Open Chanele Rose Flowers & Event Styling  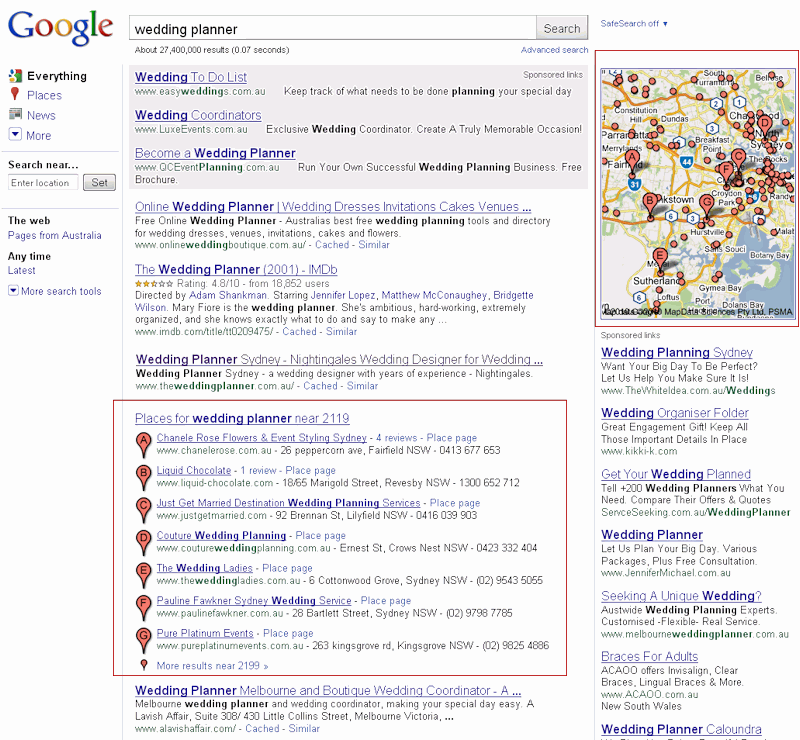click(x=262, y=437)
